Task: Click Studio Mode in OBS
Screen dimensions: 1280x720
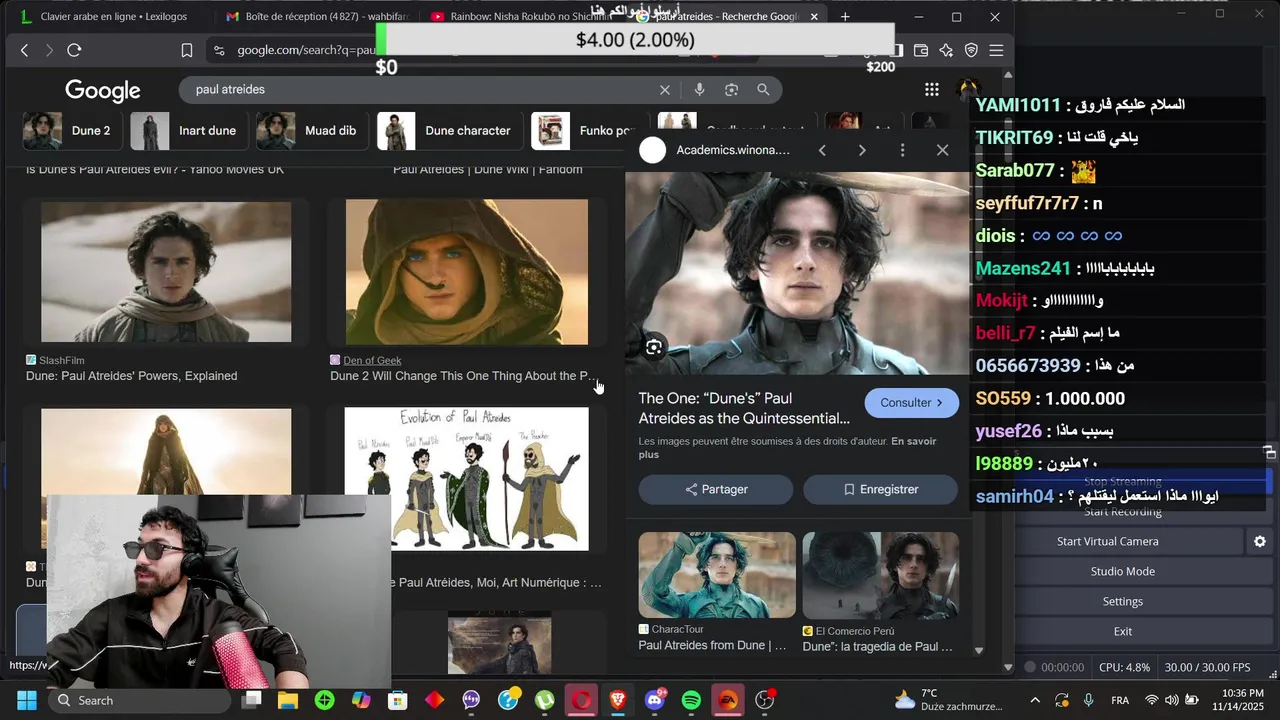Action: click(x=1123, y=571)
